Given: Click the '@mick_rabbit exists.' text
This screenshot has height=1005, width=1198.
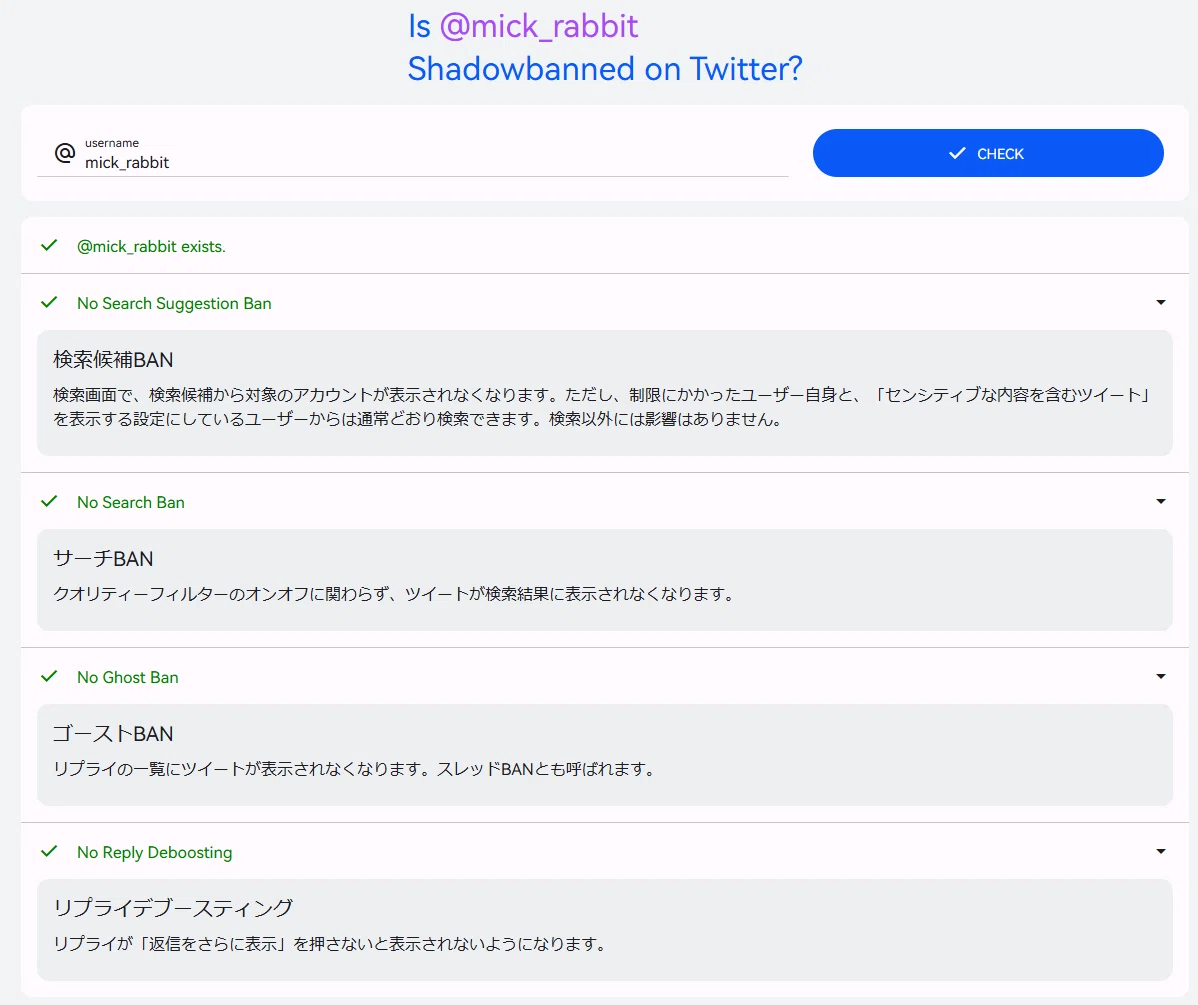Looking at the screenshot, I should coord(151,246).
